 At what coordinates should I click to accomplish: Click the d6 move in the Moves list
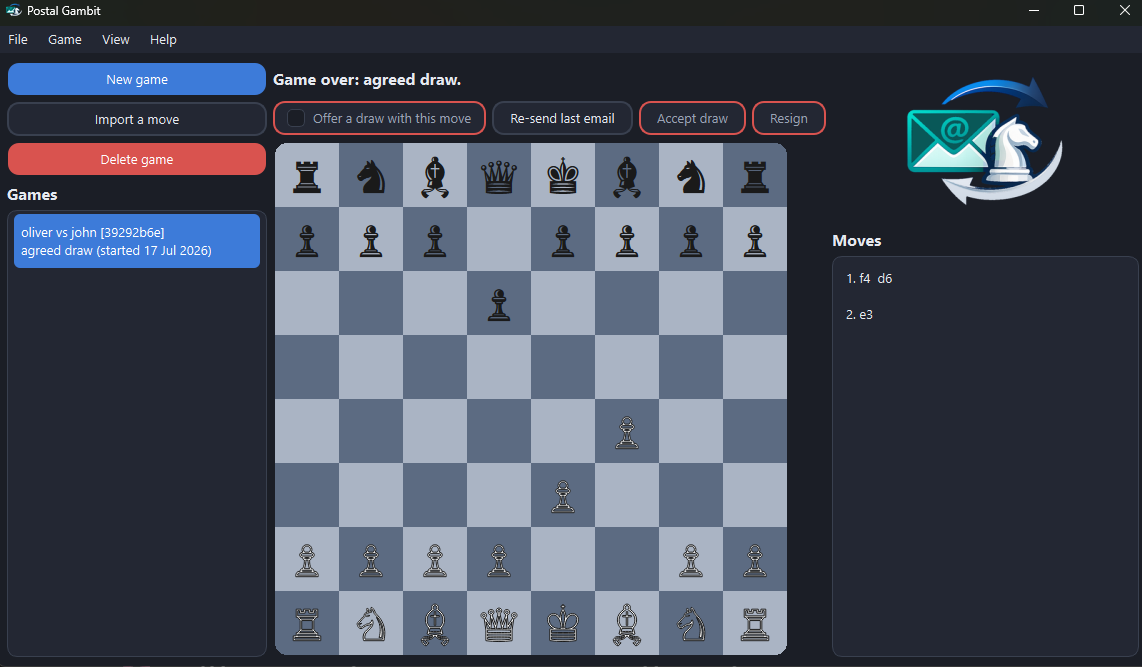[x=885, y=278]
